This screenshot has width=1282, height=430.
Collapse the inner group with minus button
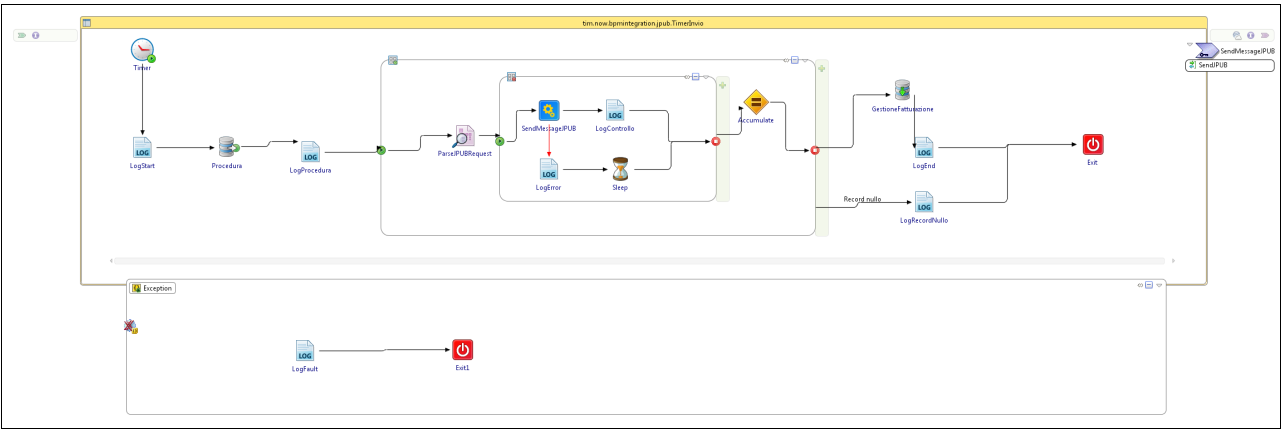point(695,77)
